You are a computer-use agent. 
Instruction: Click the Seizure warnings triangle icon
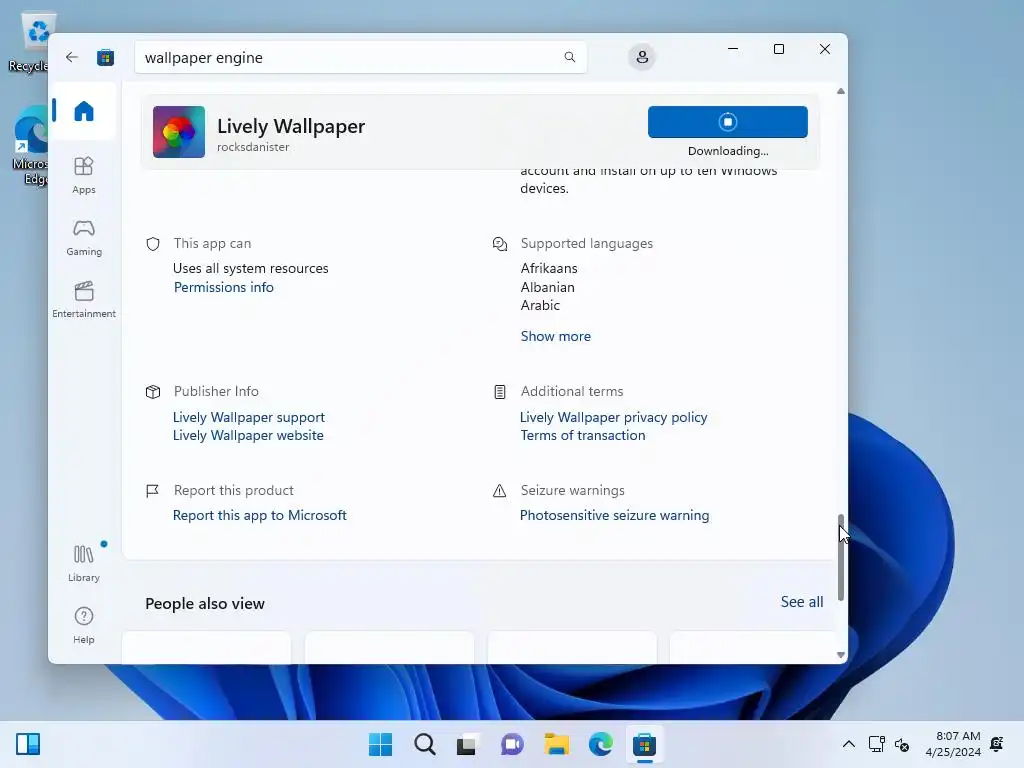click(500, 490)
